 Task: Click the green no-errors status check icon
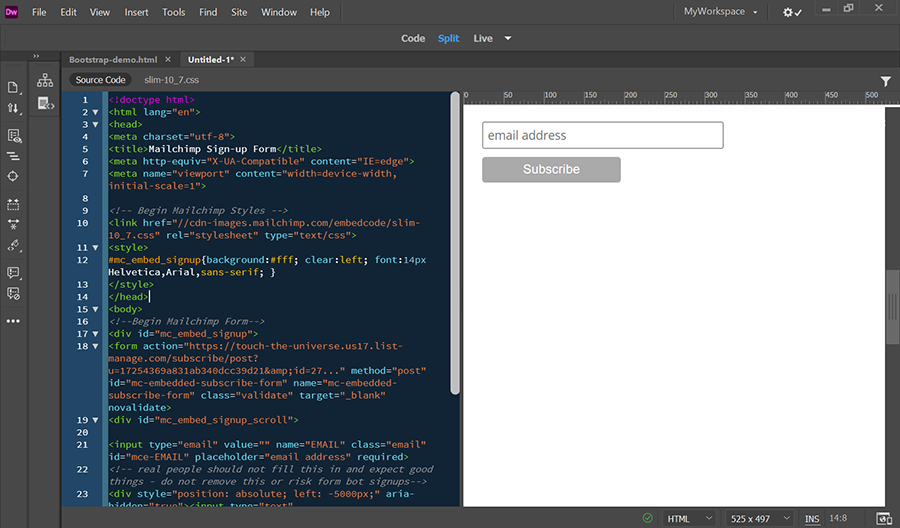point(647,518)
